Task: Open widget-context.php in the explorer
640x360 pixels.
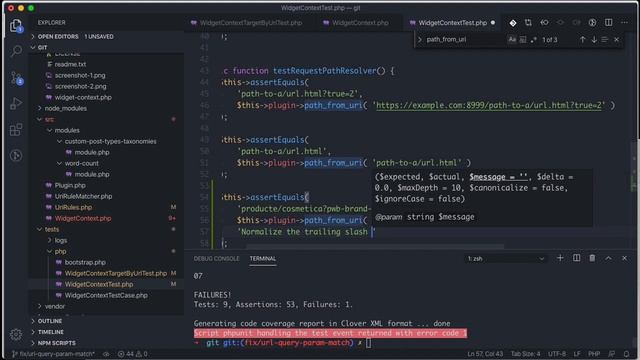Action: (83, 97)
